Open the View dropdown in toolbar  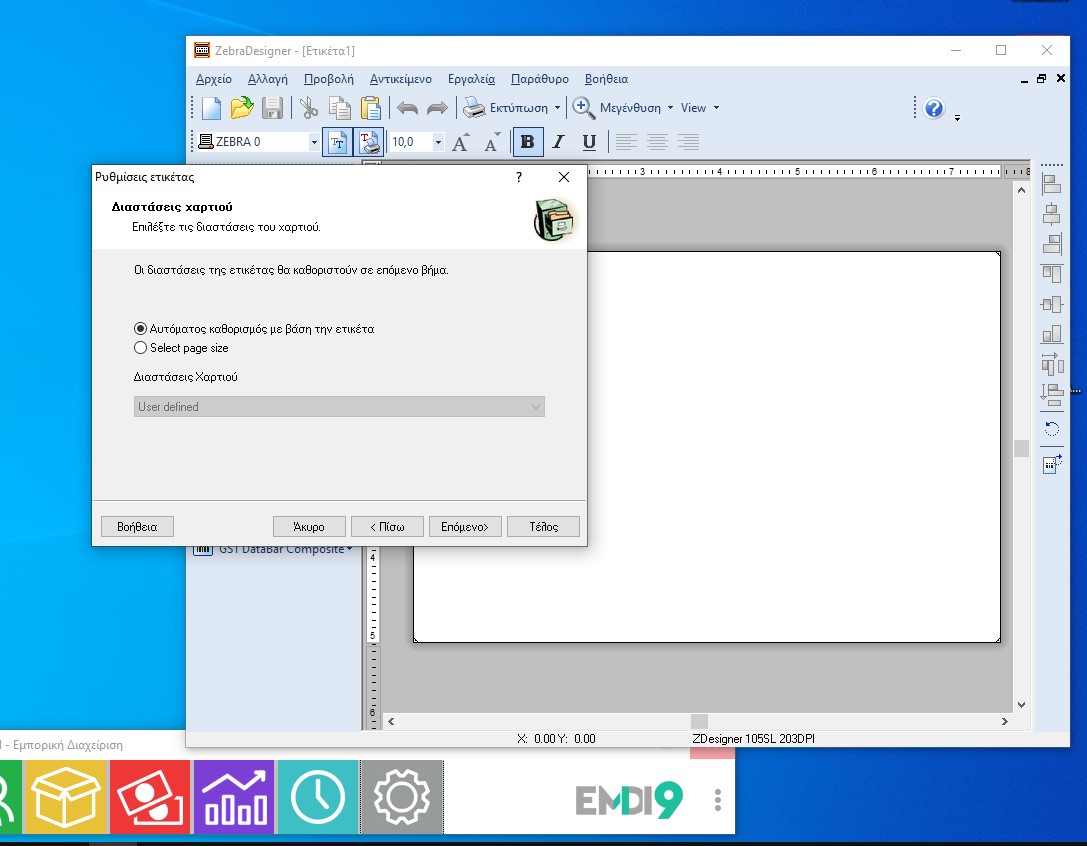[x=700, y=107]
